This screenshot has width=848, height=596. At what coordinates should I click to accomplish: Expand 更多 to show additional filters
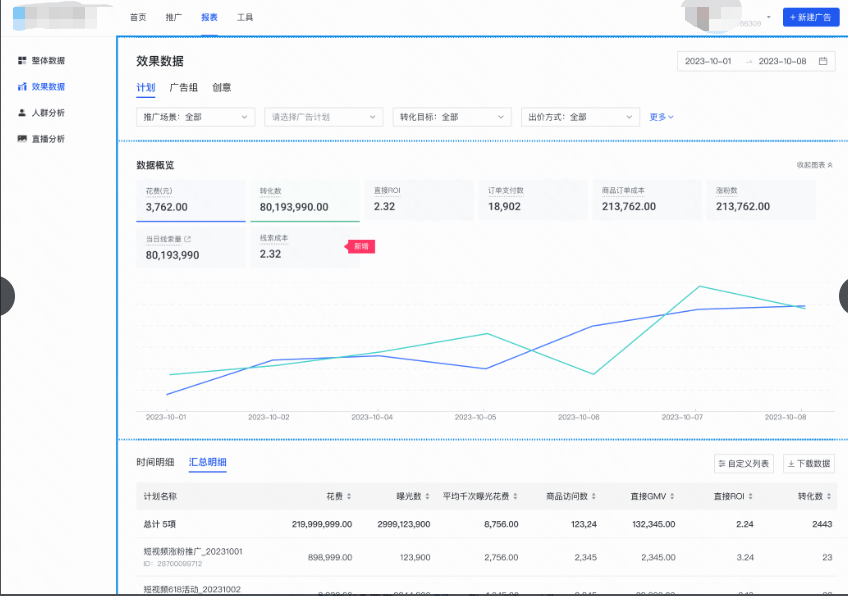(662, 117)
